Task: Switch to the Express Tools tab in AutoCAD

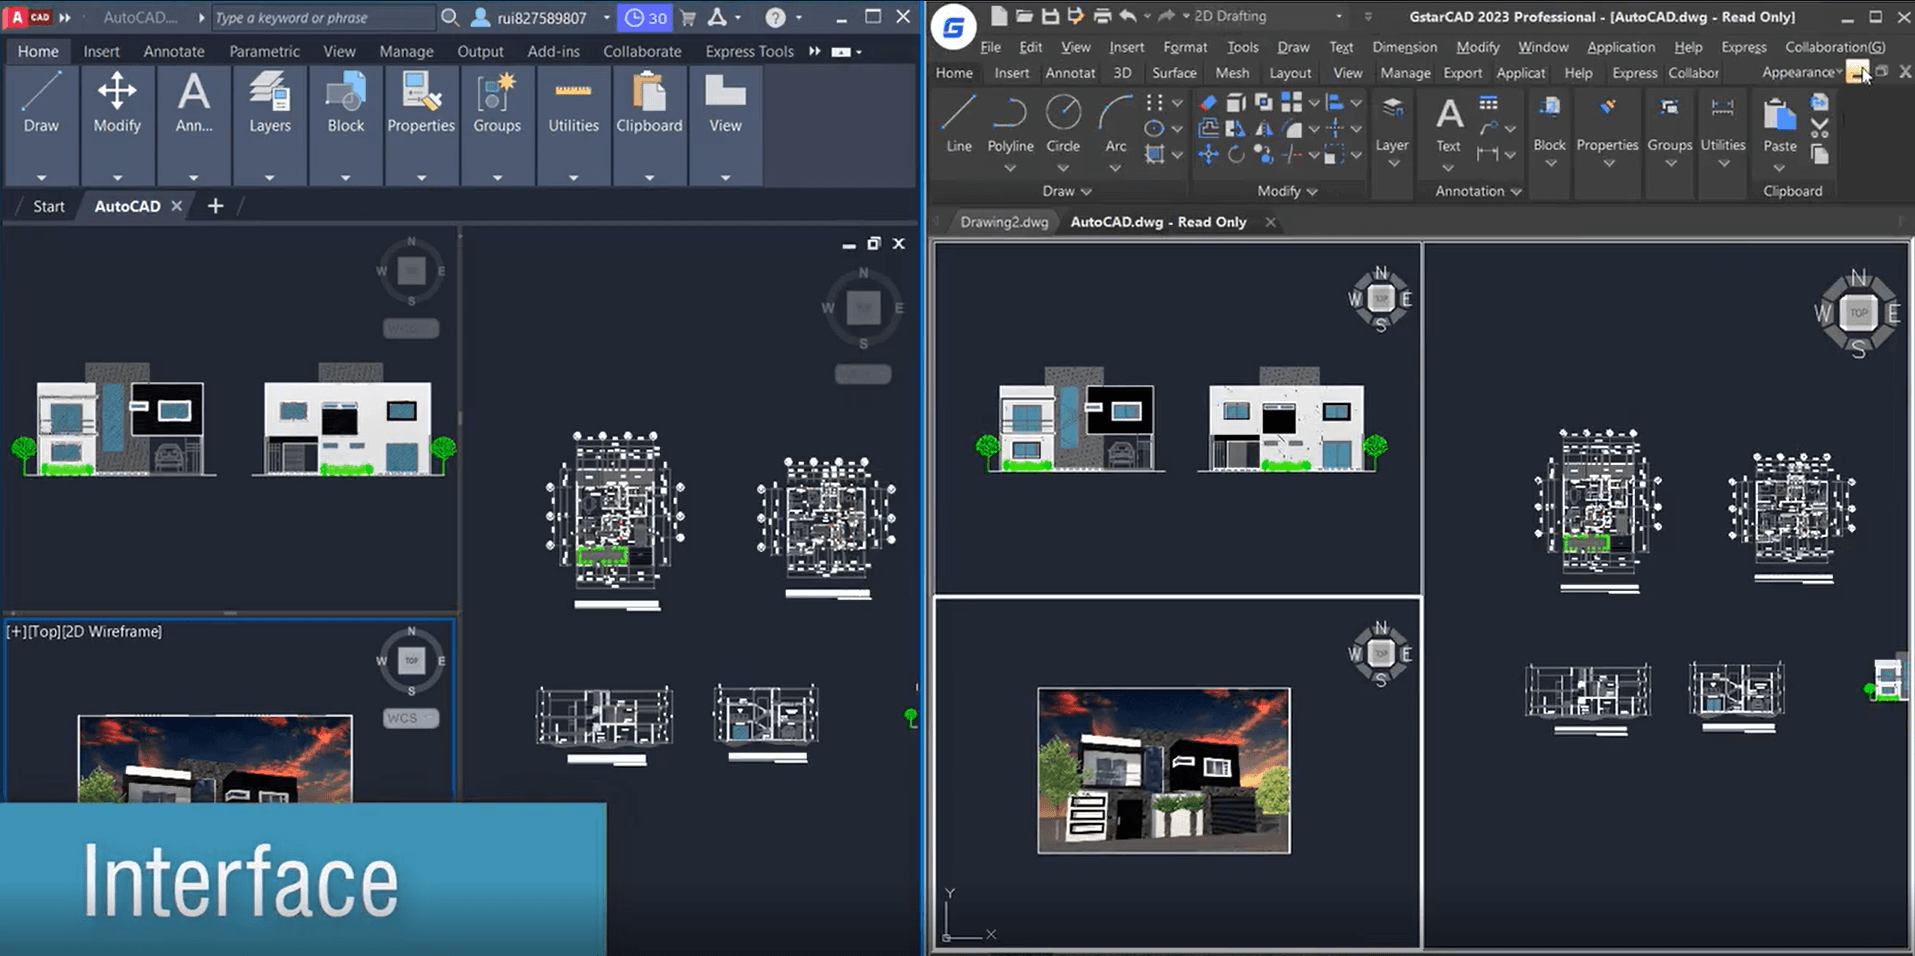Action: [749, 51]
